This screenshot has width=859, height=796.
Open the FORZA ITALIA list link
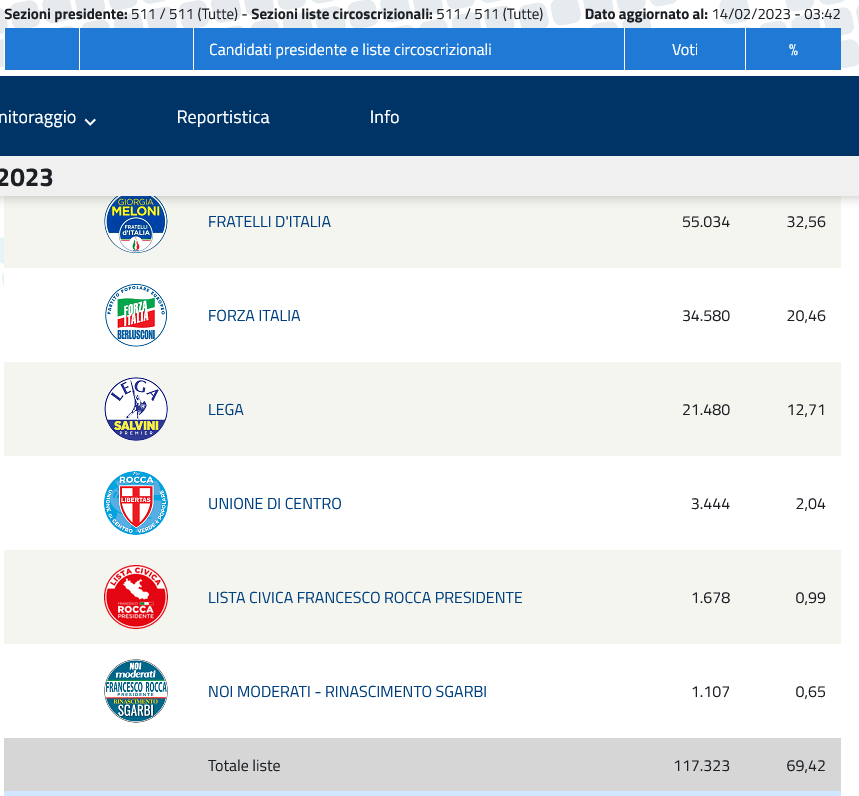[254, 316]
